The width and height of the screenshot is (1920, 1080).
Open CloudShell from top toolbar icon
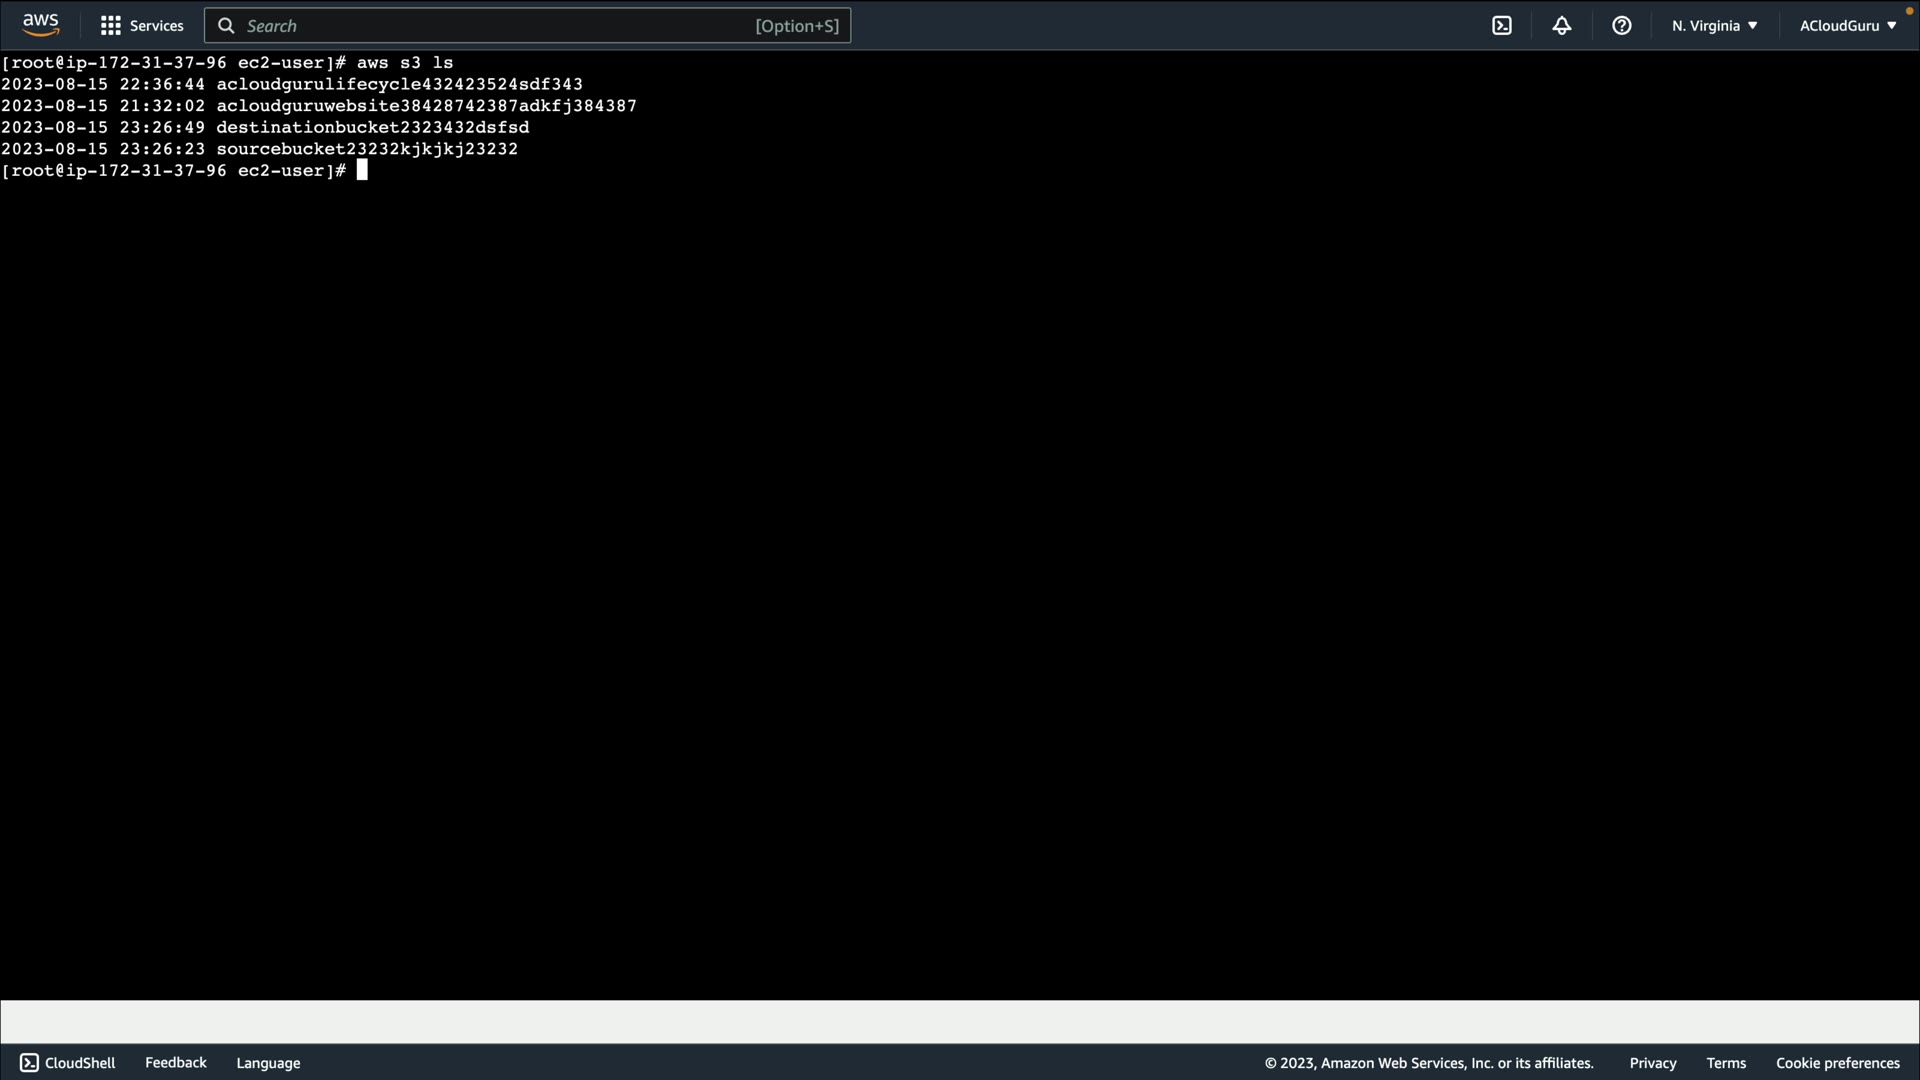pos(1502,26)
